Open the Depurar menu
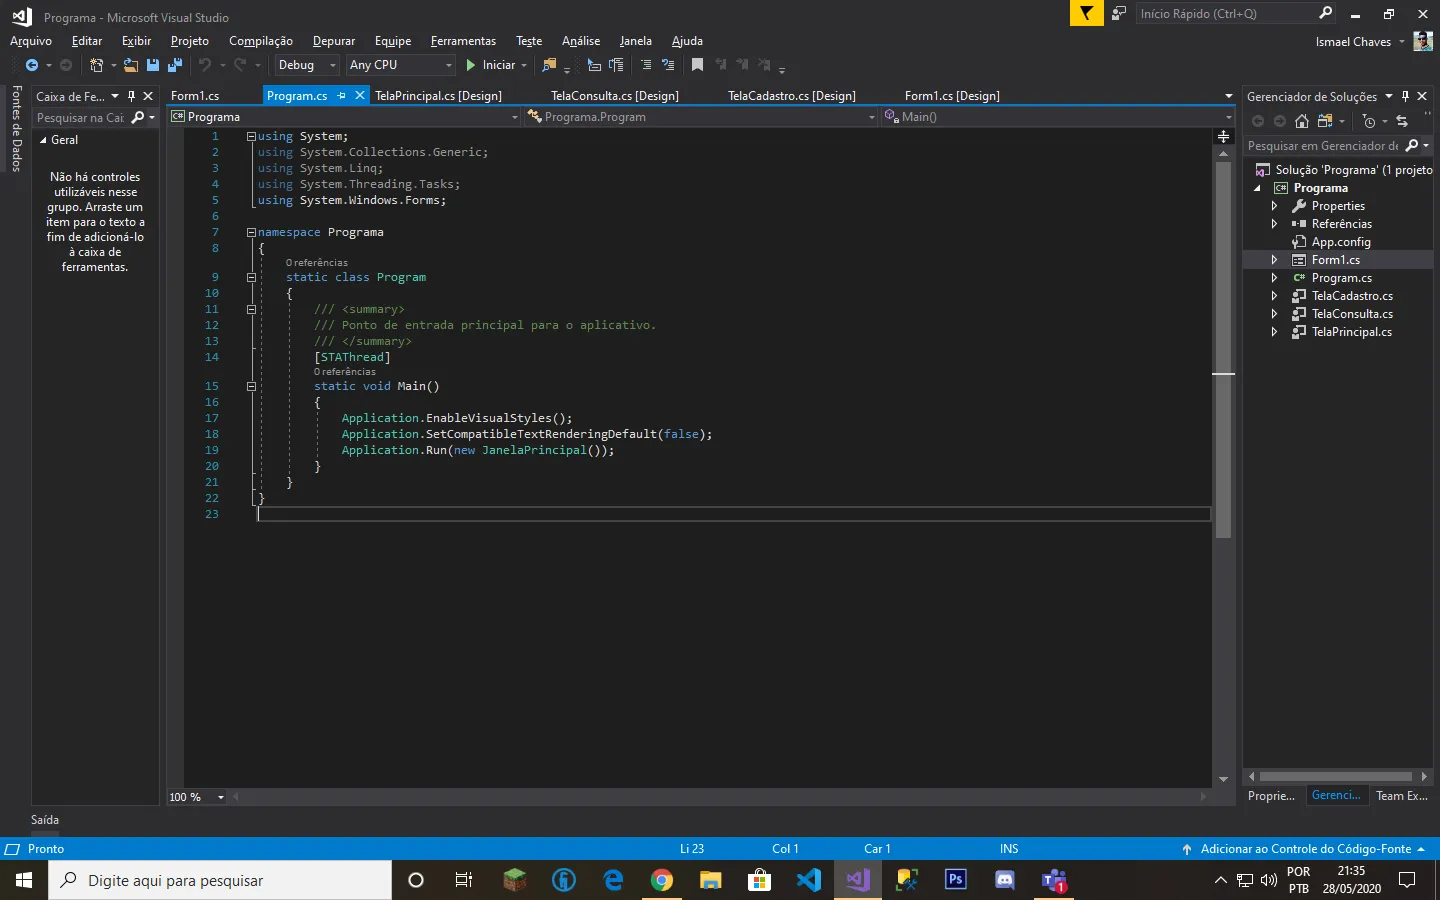The image size is (1440, 900). point(333,41)
